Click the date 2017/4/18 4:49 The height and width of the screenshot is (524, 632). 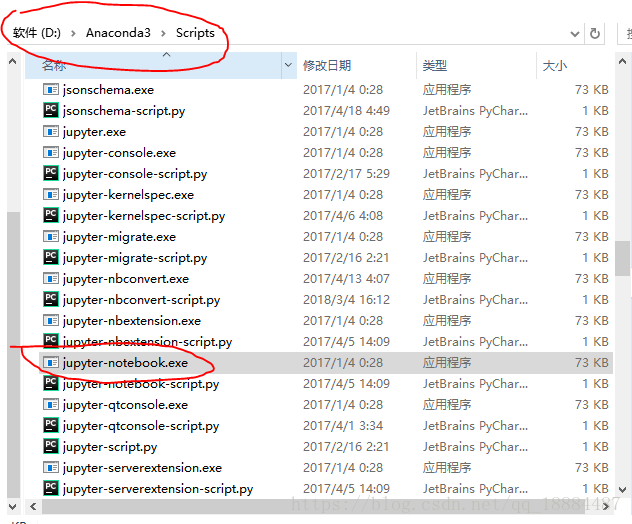click(x=347, y=110)
